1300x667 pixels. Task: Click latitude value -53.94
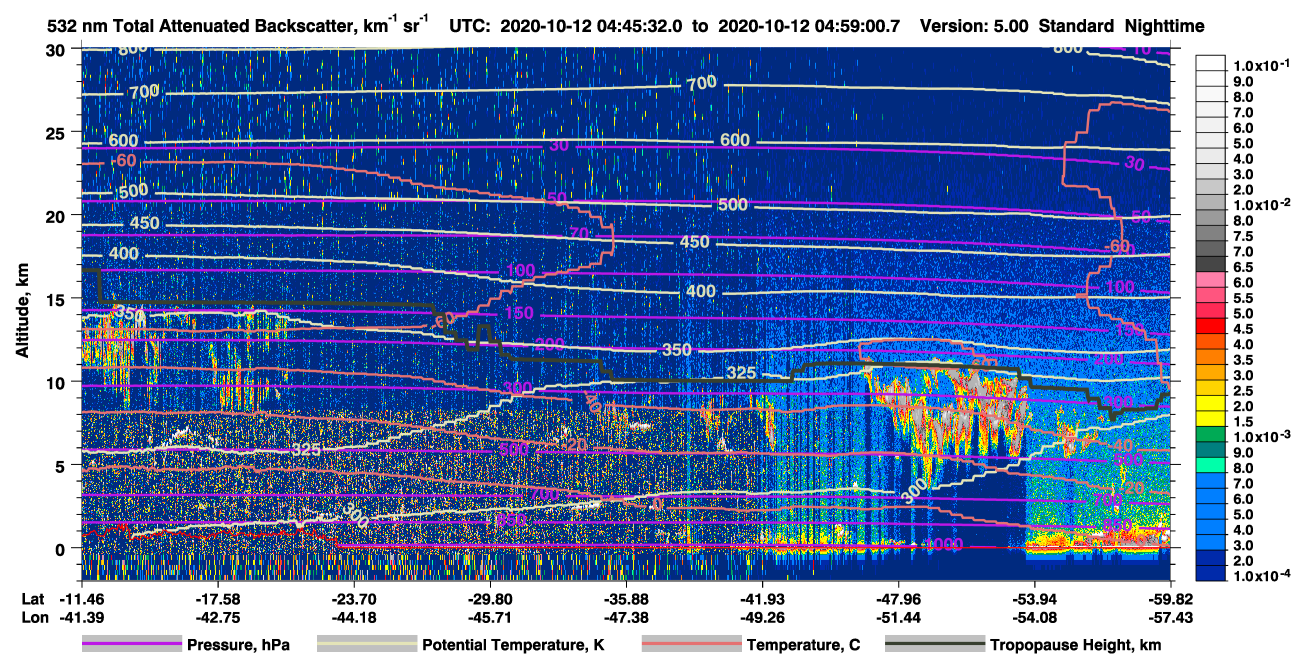click(1034, 599)
